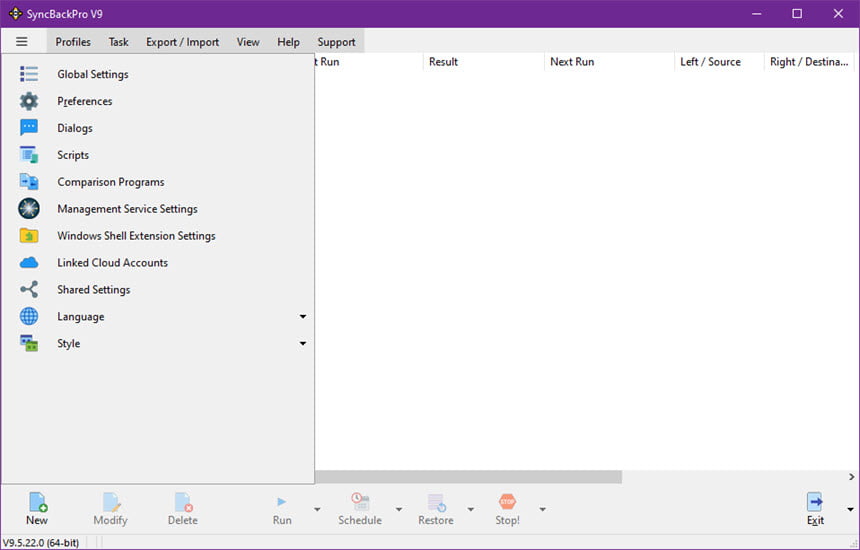860x550 pixels.
Task: Open the Run button dropdown arrow
Action: click(x=317, y=509)
